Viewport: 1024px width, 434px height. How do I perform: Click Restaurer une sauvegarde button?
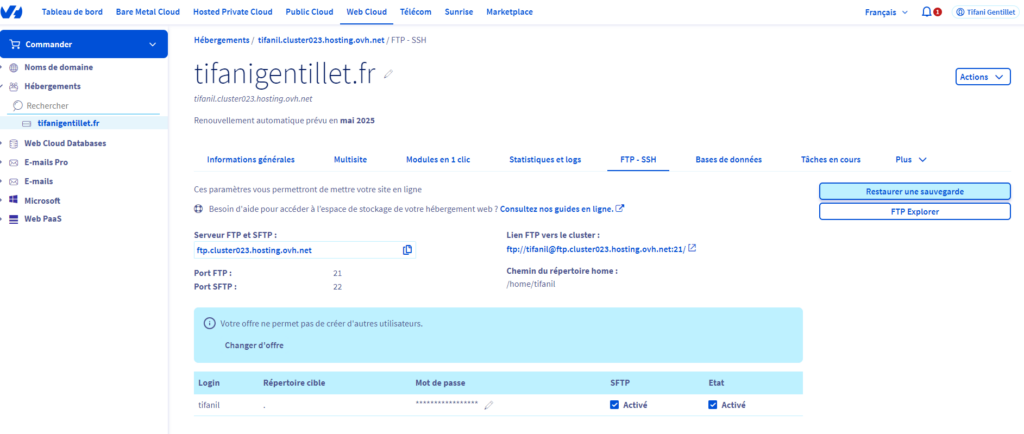coord(914,191)
